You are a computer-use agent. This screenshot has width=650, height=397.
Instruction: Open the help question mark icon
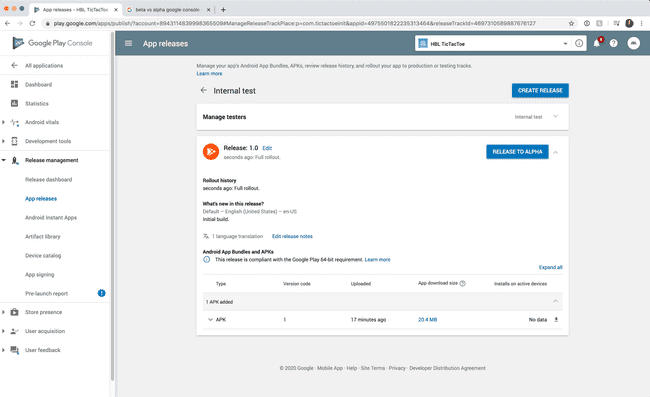click(x=614, y=43)
